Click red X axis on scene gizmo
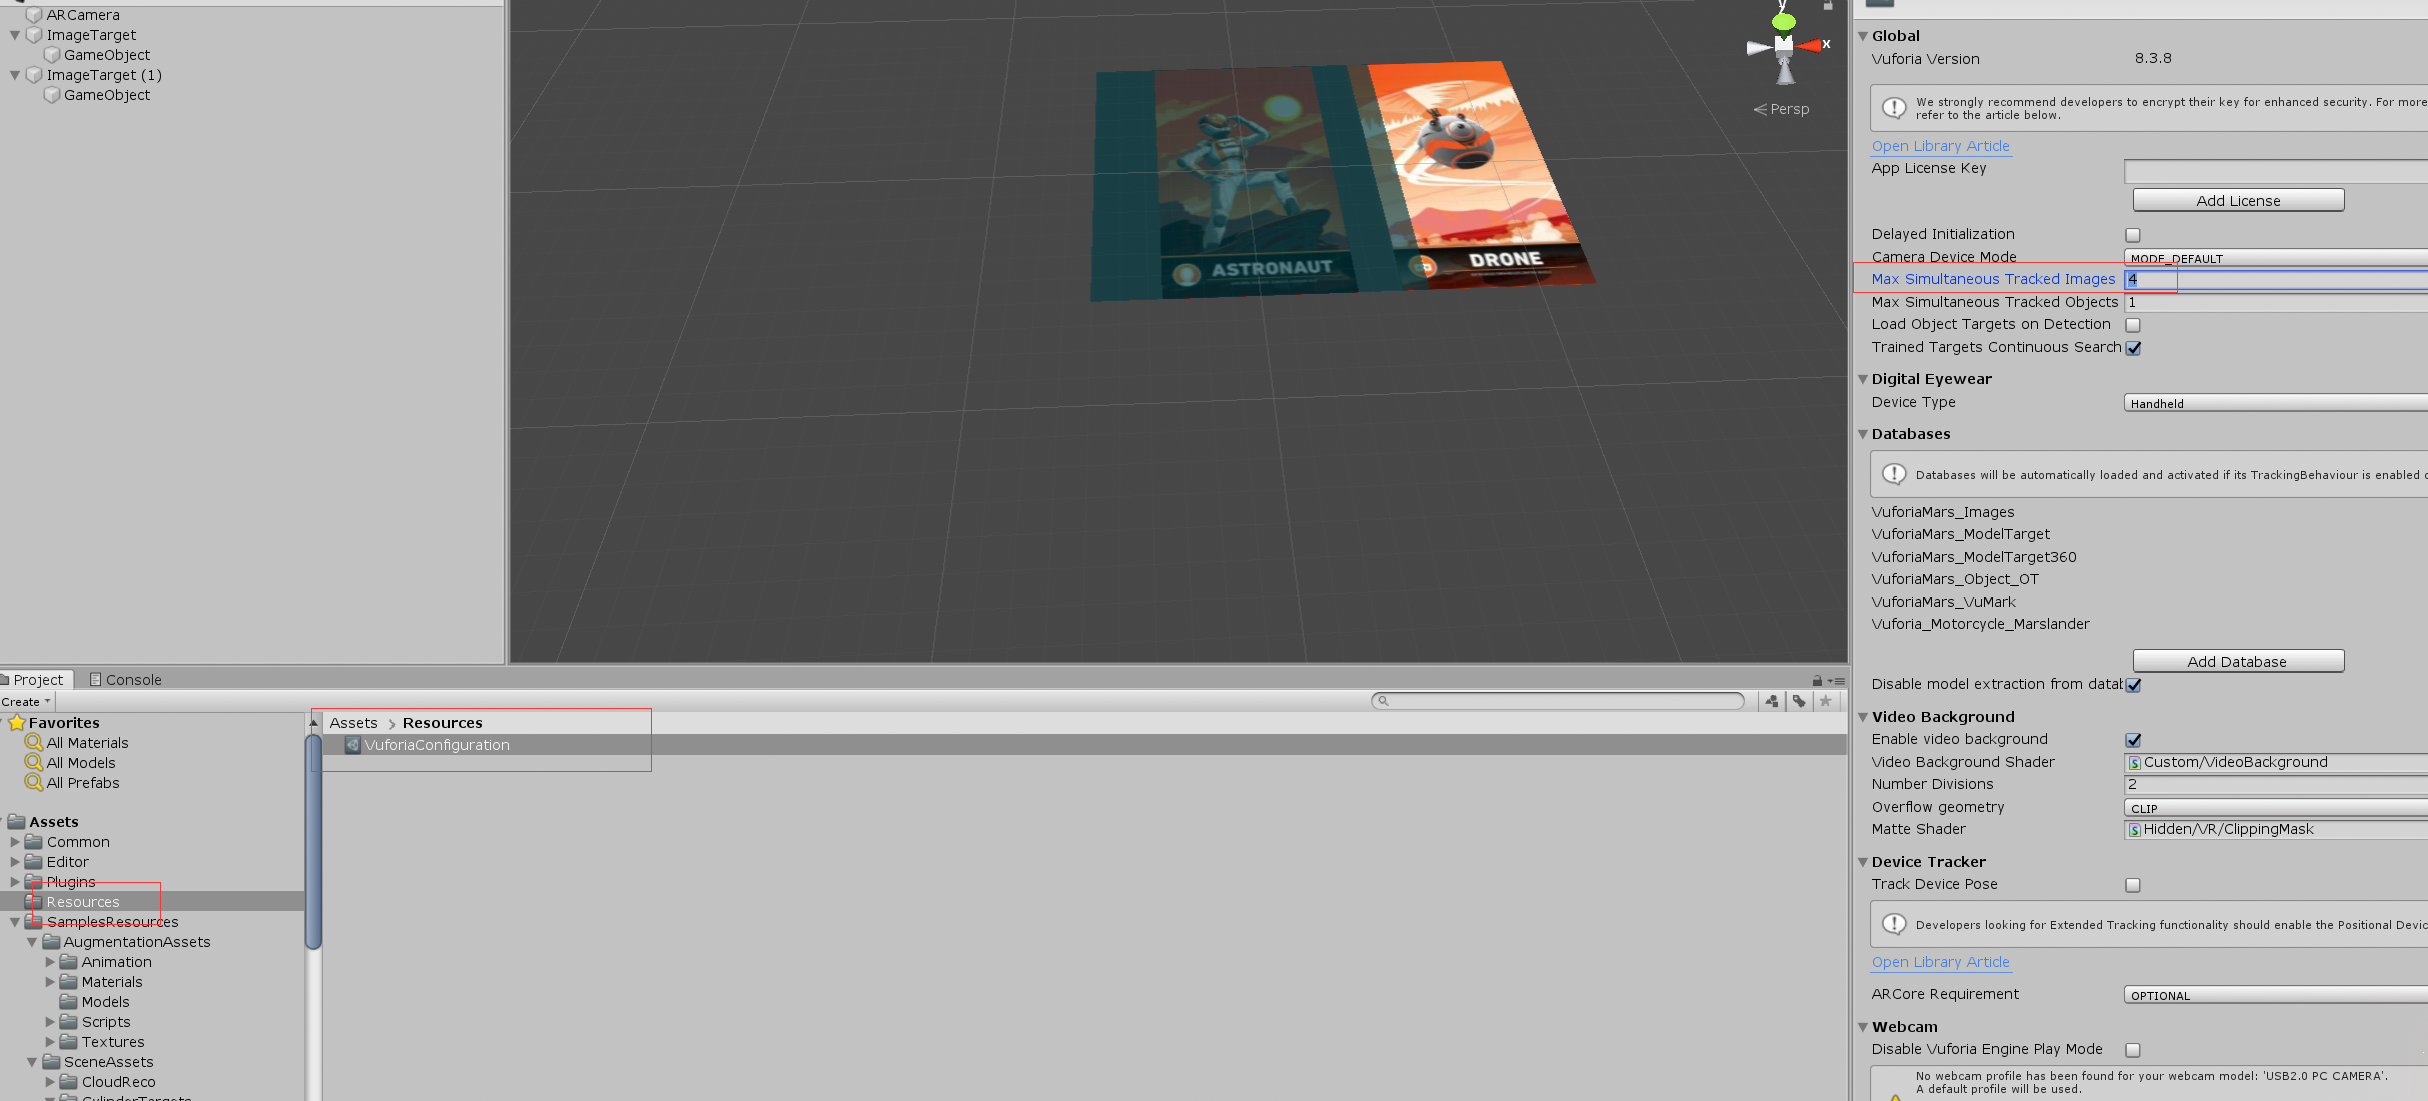 click(1812, 45)
